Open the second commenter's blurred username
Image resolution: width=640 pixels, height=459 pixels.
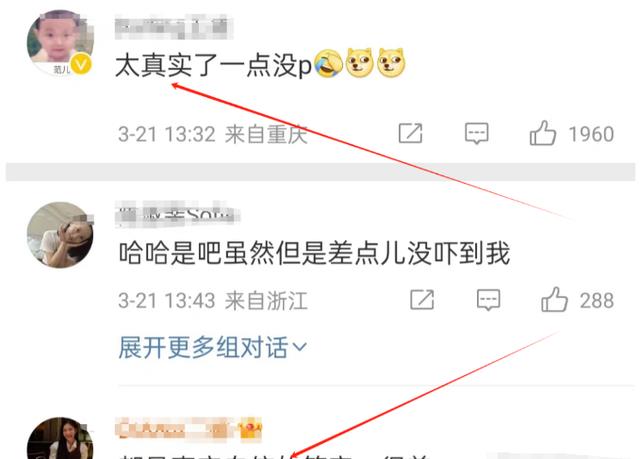178,213
